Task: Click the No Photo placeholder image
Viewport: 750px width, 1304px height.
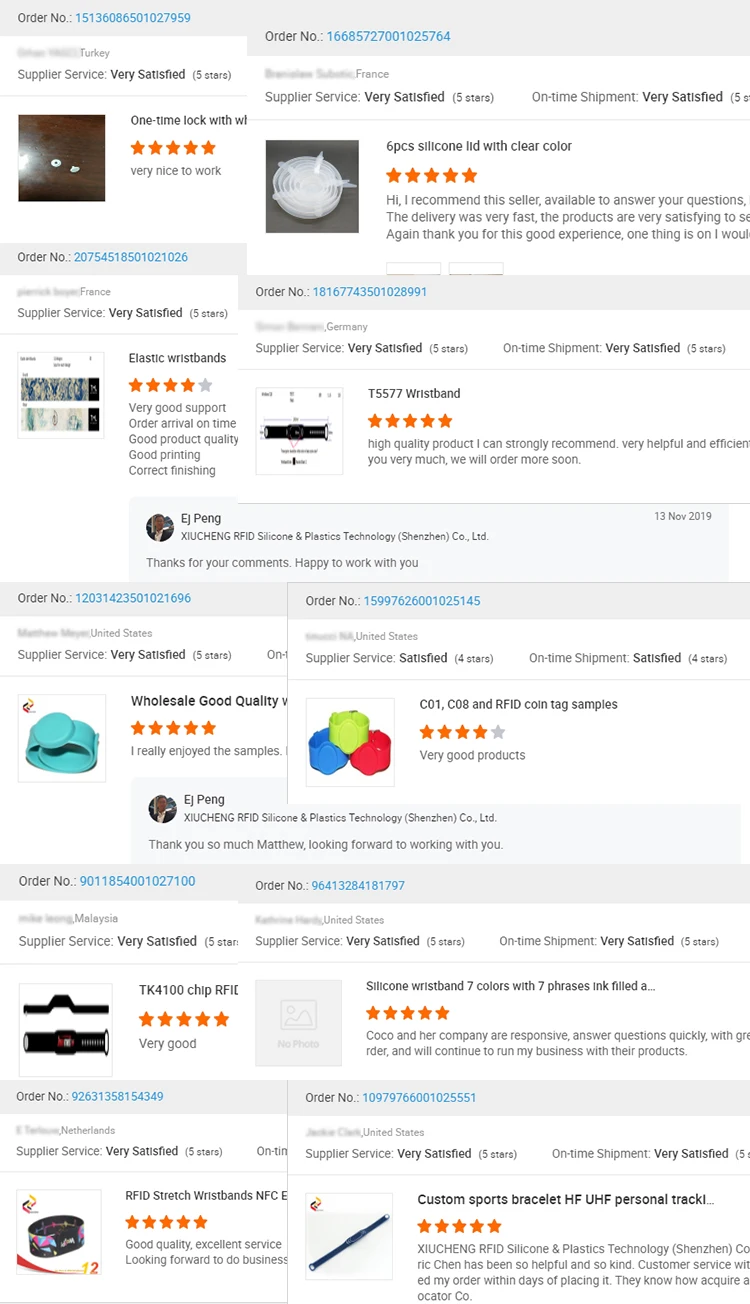Action: pos(298,1022)
